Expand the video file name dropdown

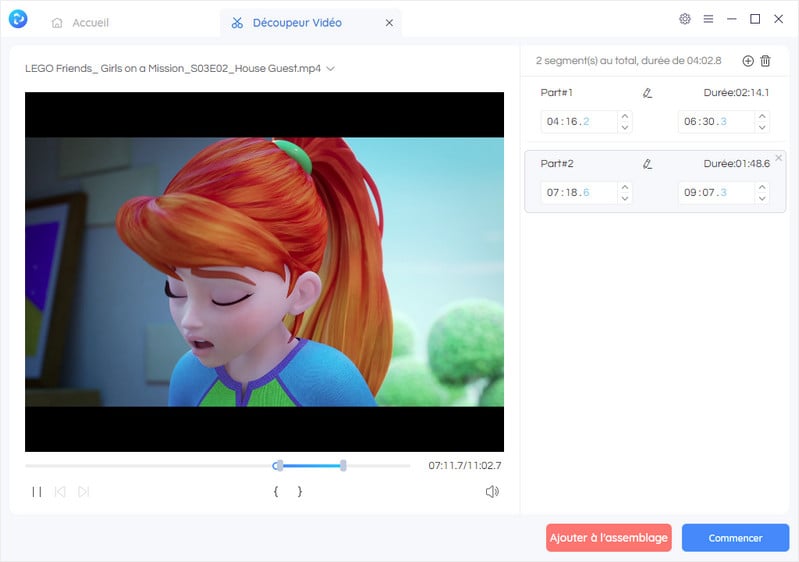tap(330, 68)
